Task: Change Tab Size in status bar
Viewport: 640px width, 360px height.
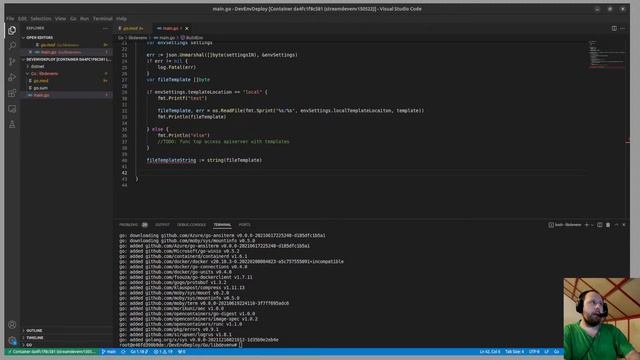Action: 514,351
